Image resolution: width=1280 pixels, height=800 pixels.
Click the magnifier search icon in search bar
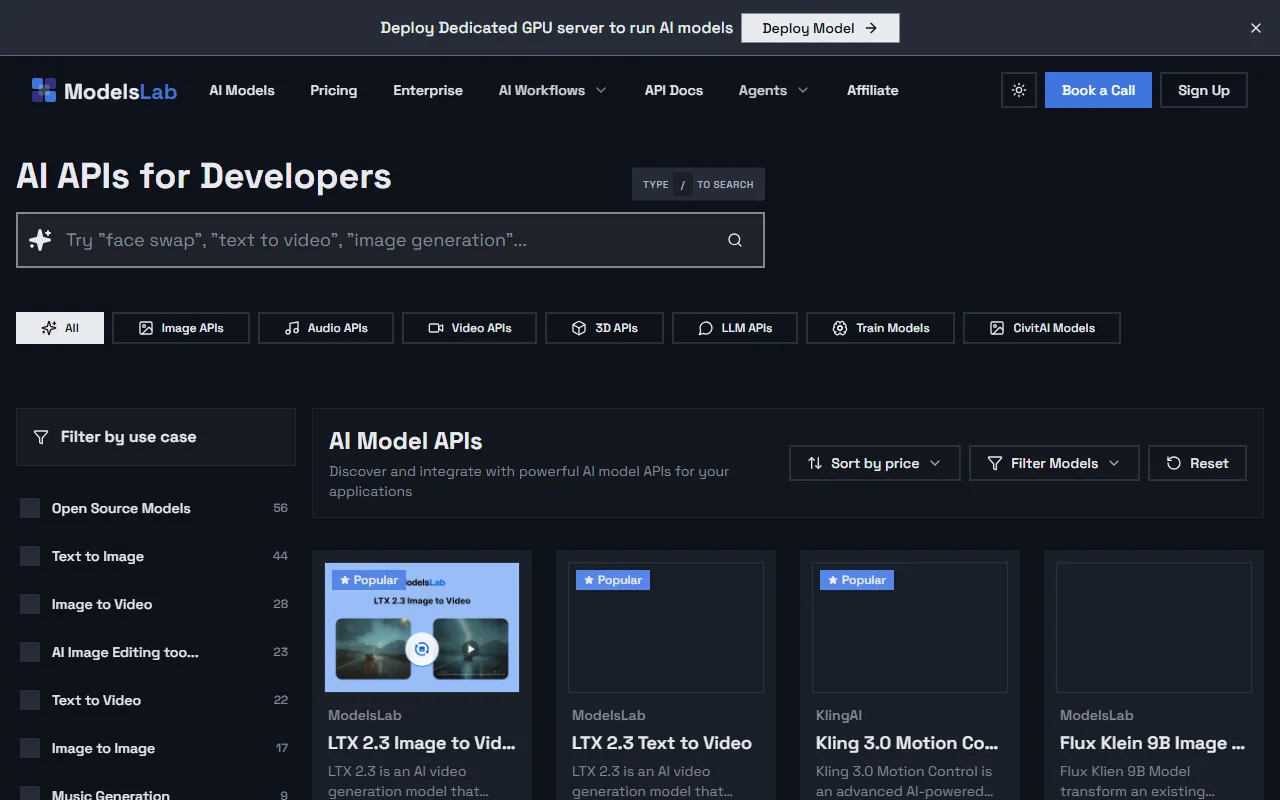click(735, 240)
